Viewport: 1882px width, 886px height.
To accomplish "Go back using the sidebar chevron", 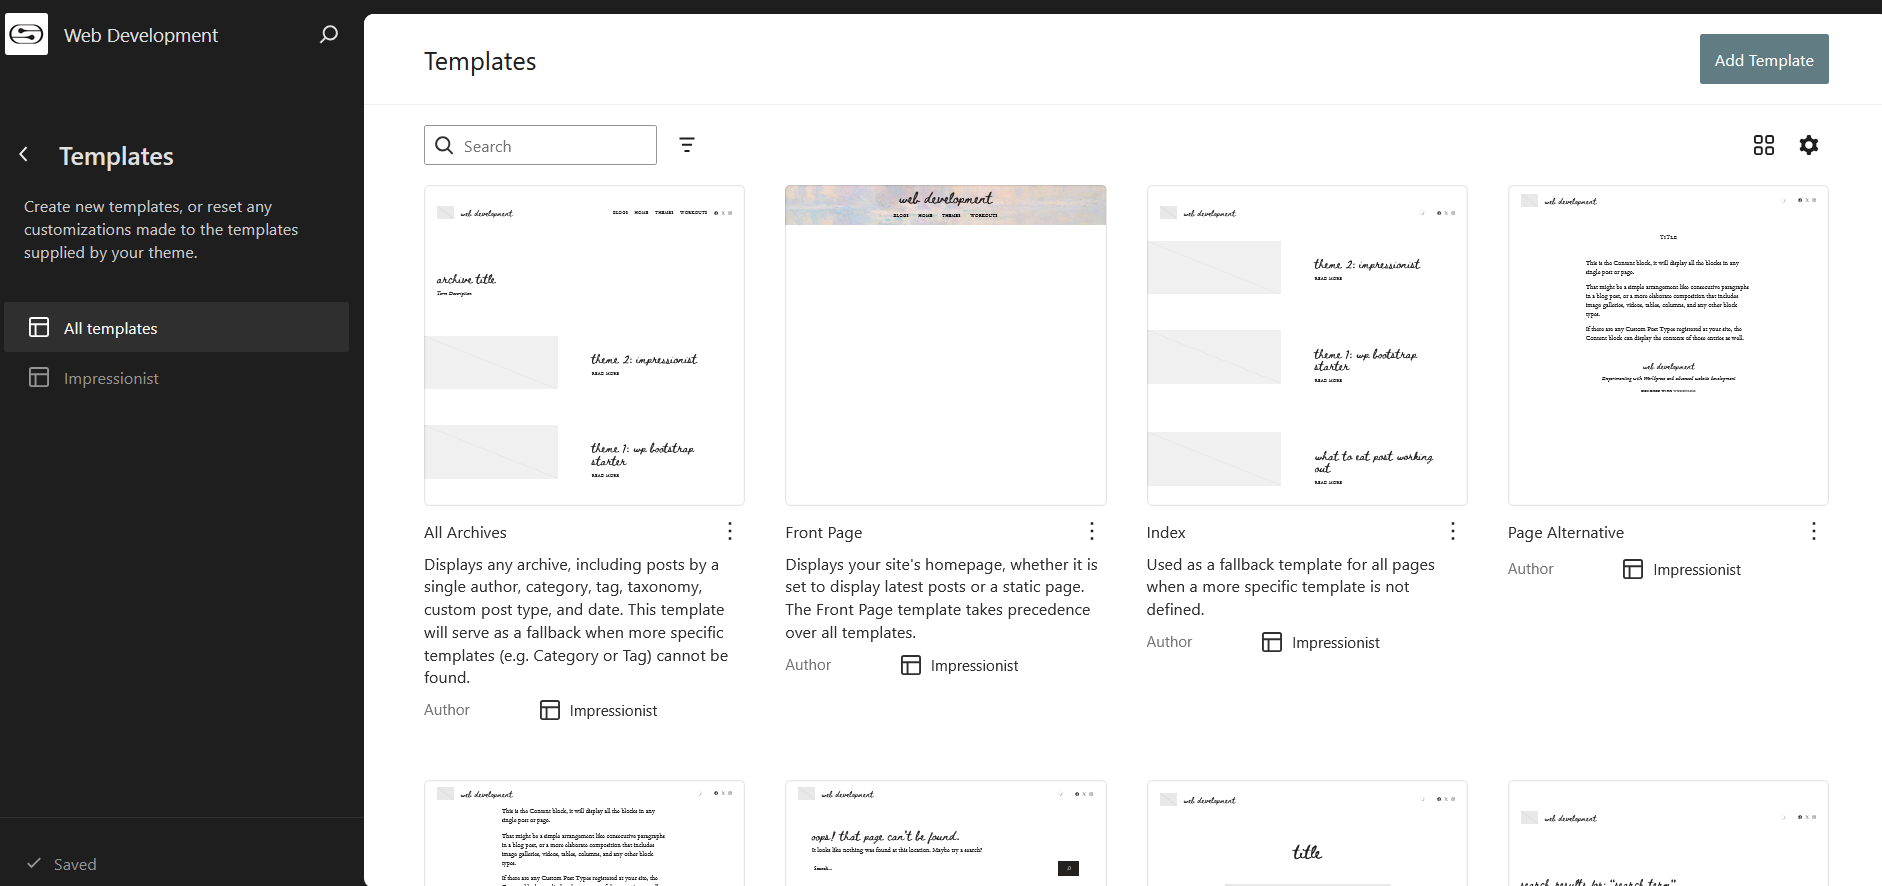I will (24, 155).
